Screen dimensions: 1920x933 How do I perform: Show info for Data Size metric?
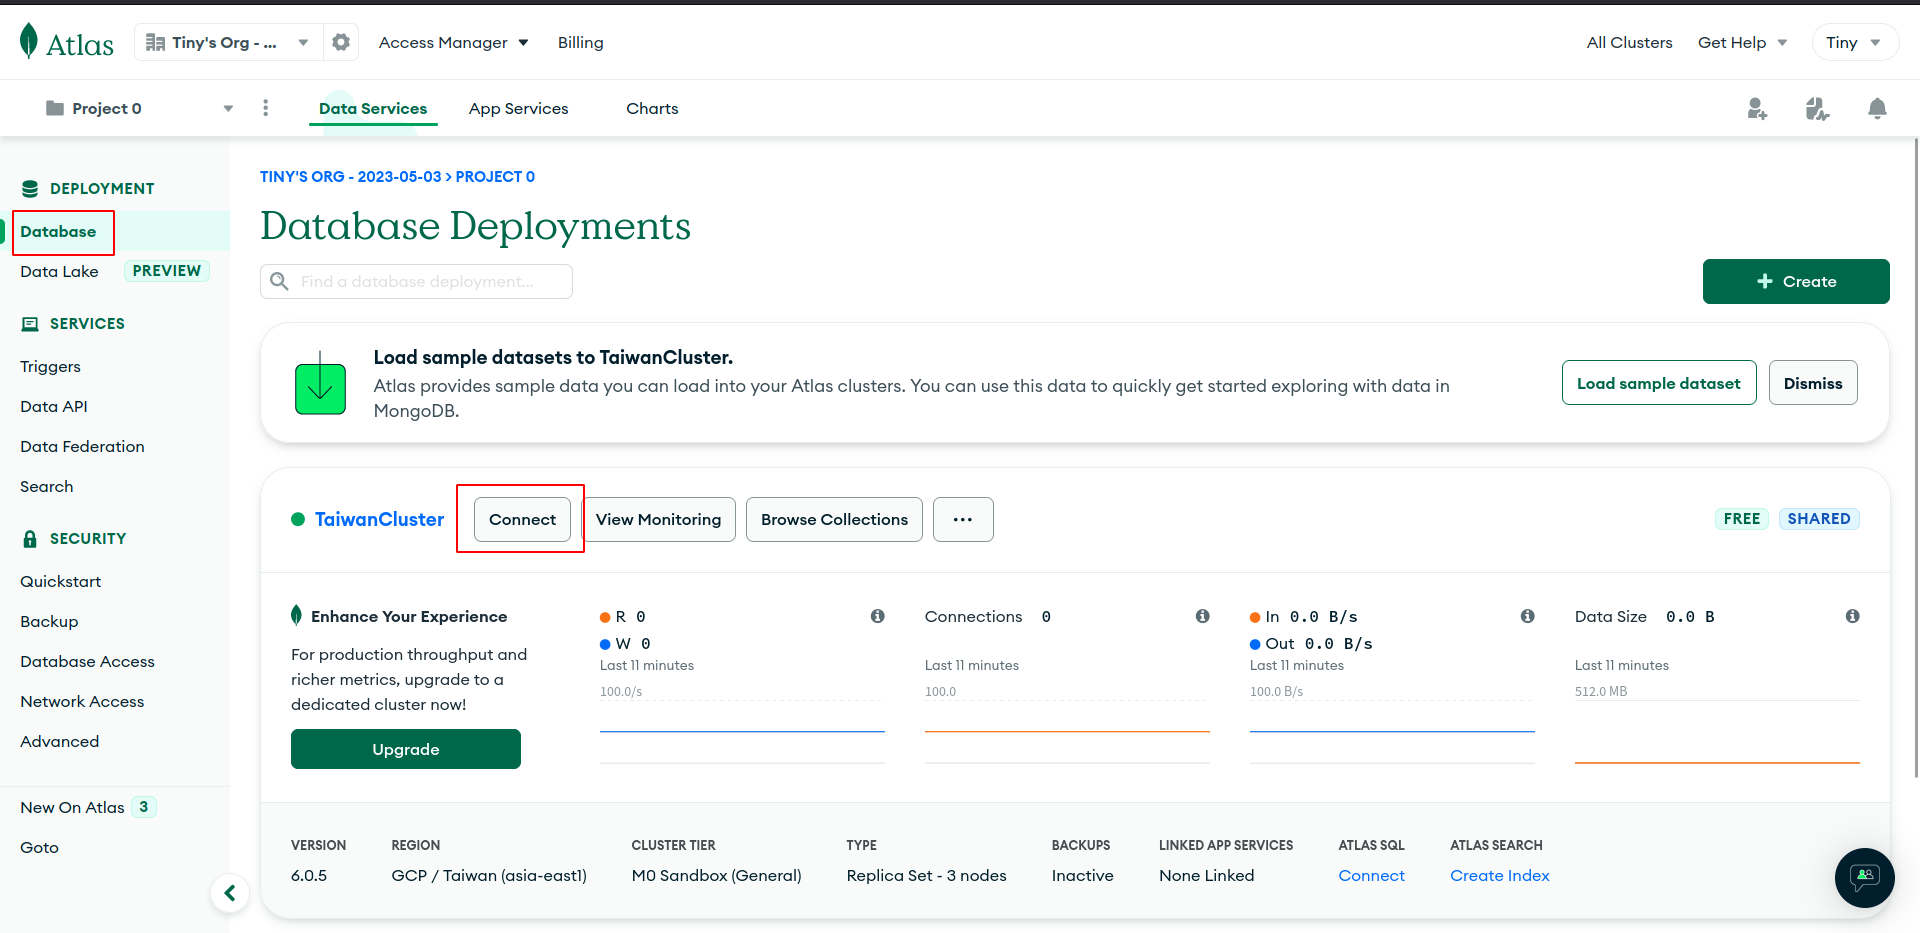click(1852, 616)
